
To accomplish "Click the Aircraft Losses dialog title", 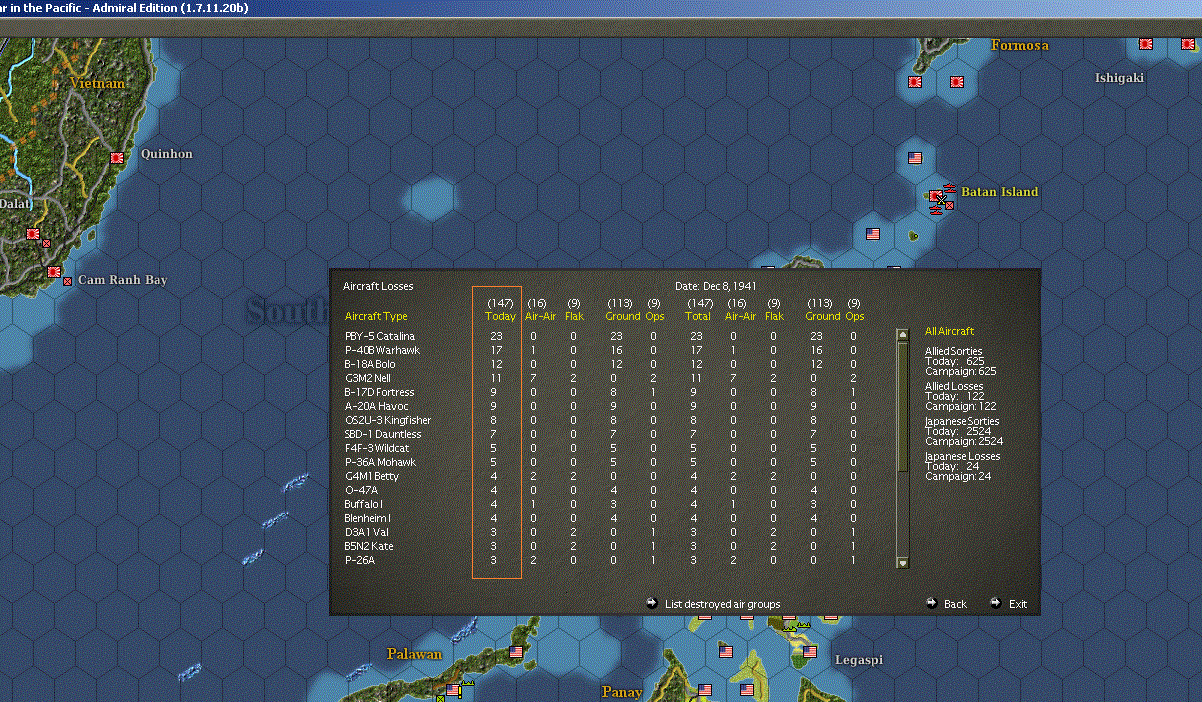I will click(378, 286).
